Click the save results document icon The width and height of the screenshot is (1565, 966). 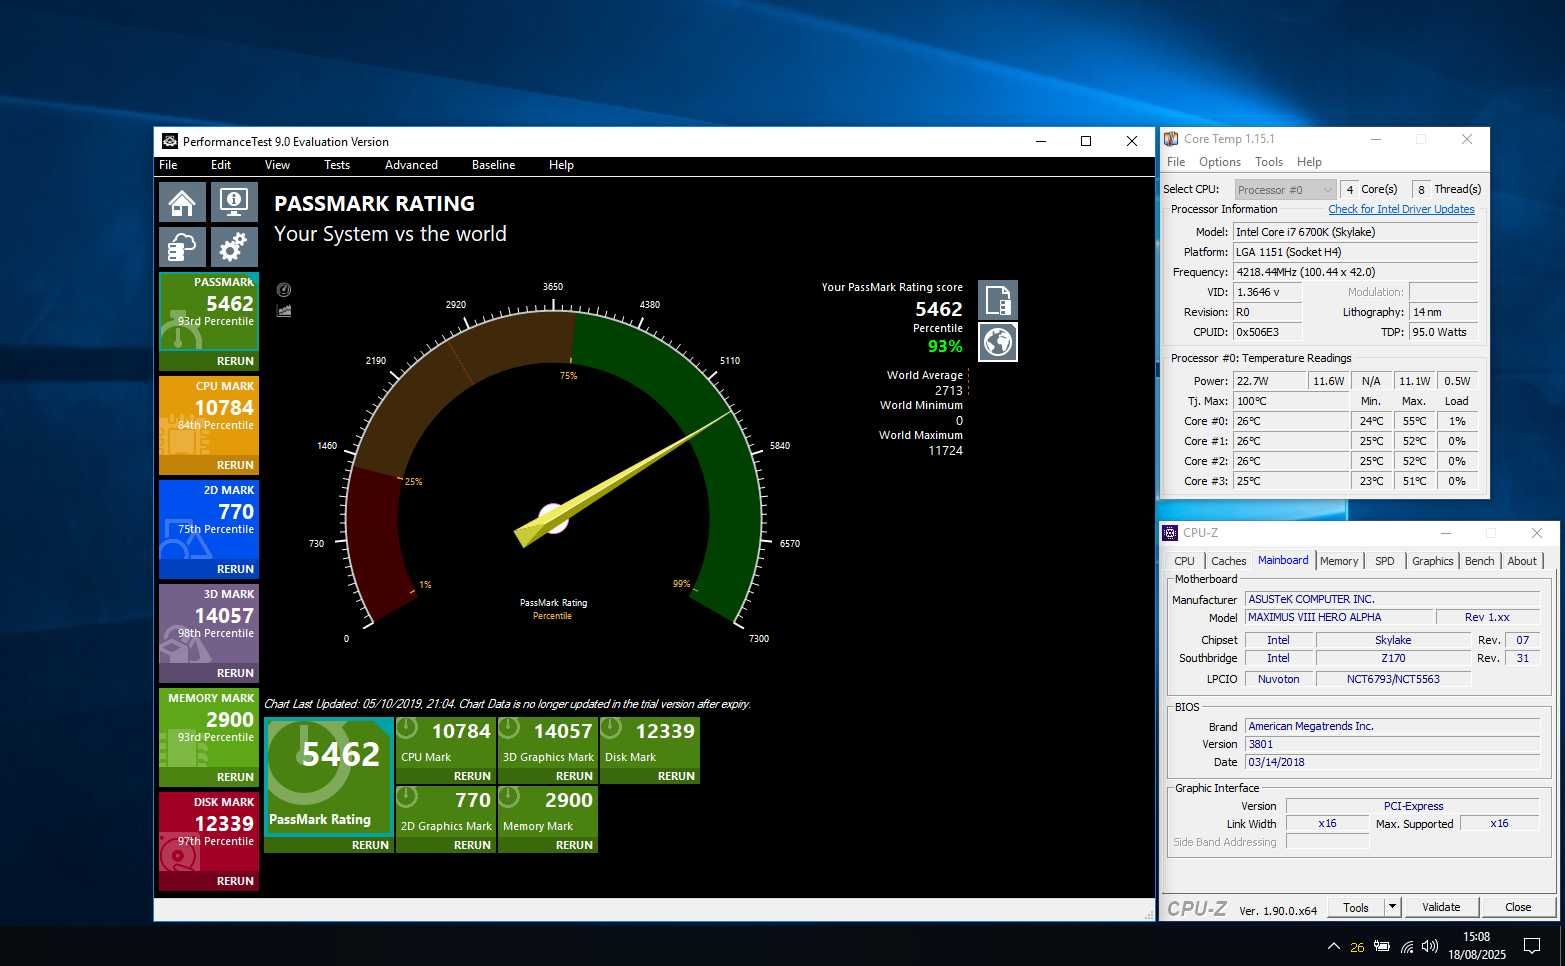997,300
